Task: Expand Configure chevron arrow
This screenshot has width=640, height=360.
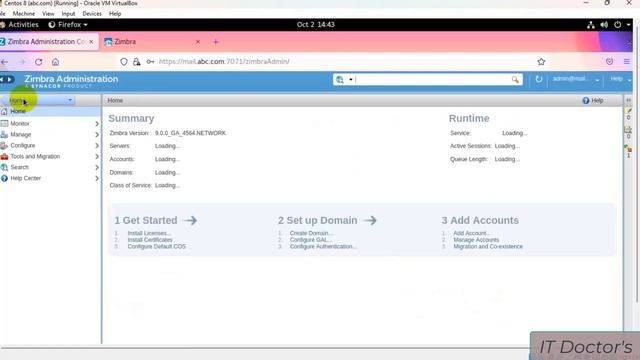Action: pyautogui.click(x=97, y=145)
